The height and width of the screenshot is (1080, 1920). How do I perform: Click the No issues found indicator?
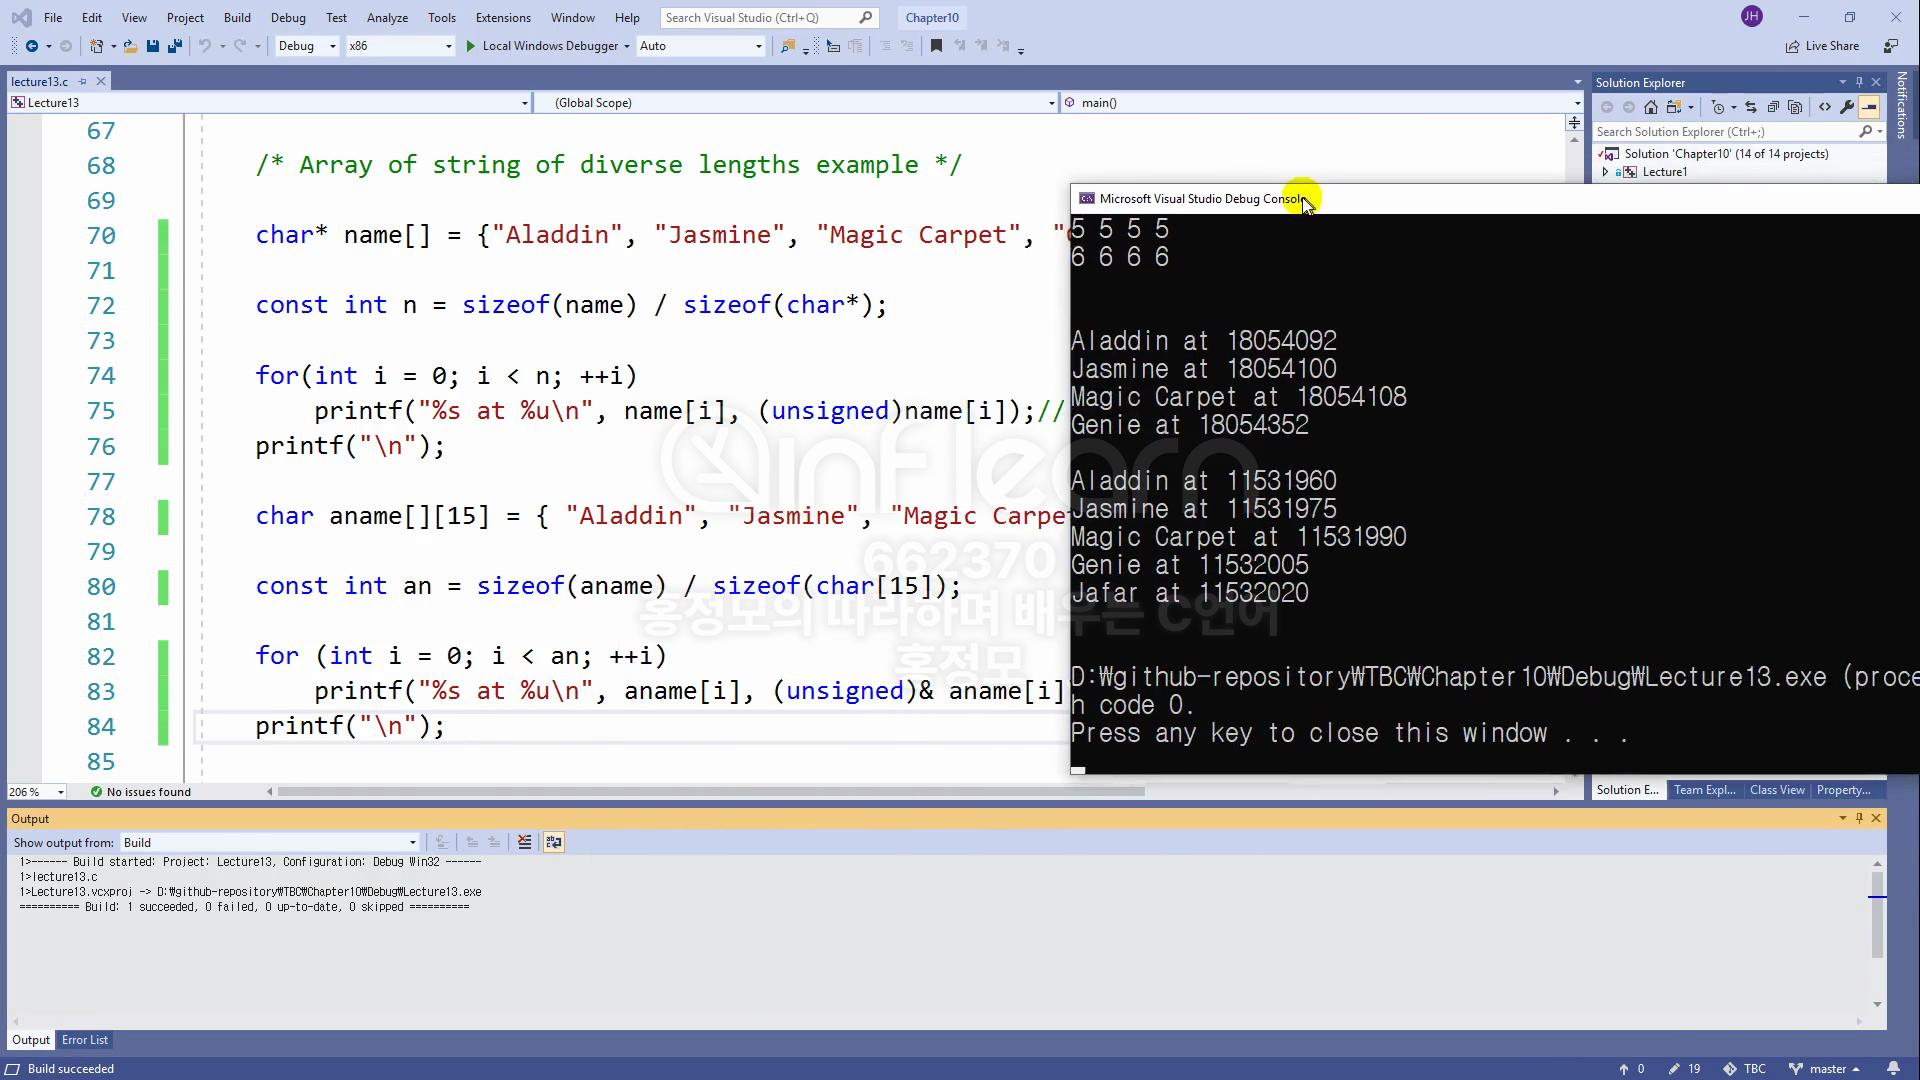point(140,791)
